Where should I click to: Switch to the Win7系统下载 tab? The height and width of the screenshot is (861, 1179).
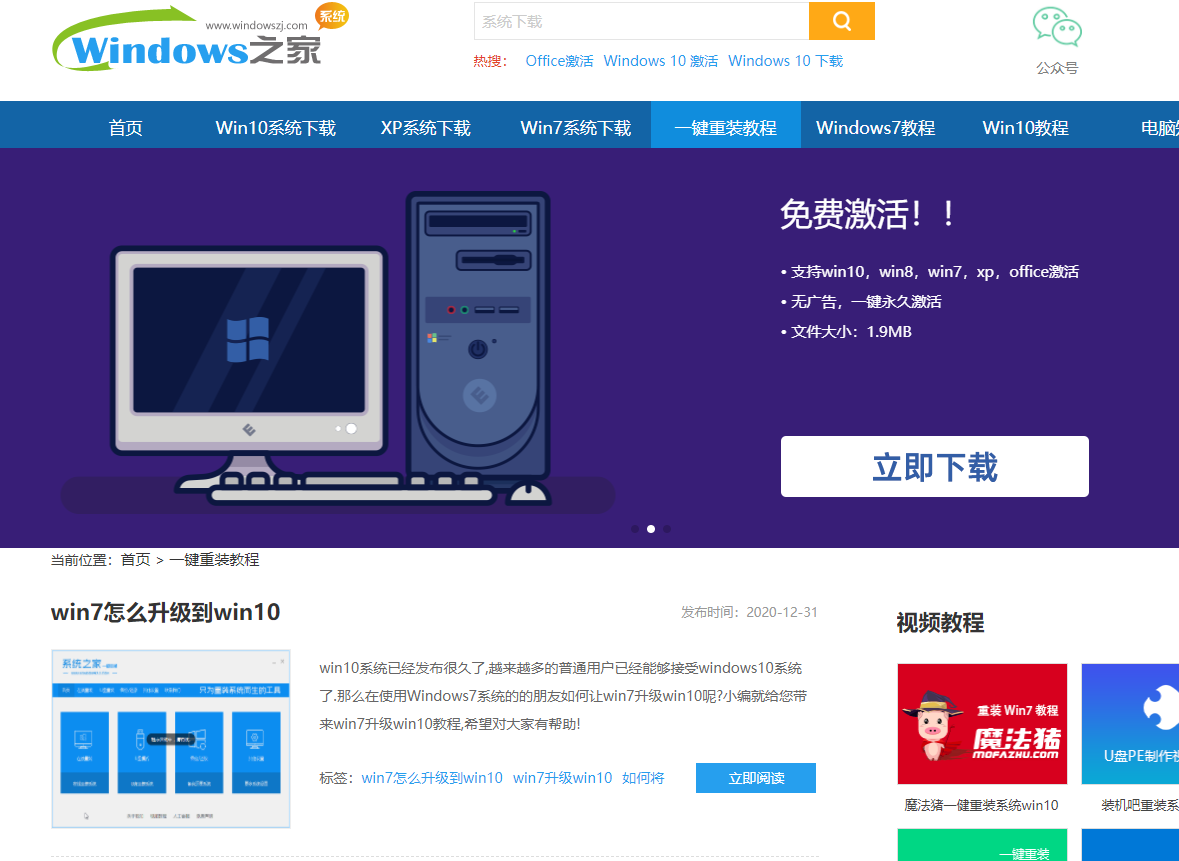pos(576,127)
